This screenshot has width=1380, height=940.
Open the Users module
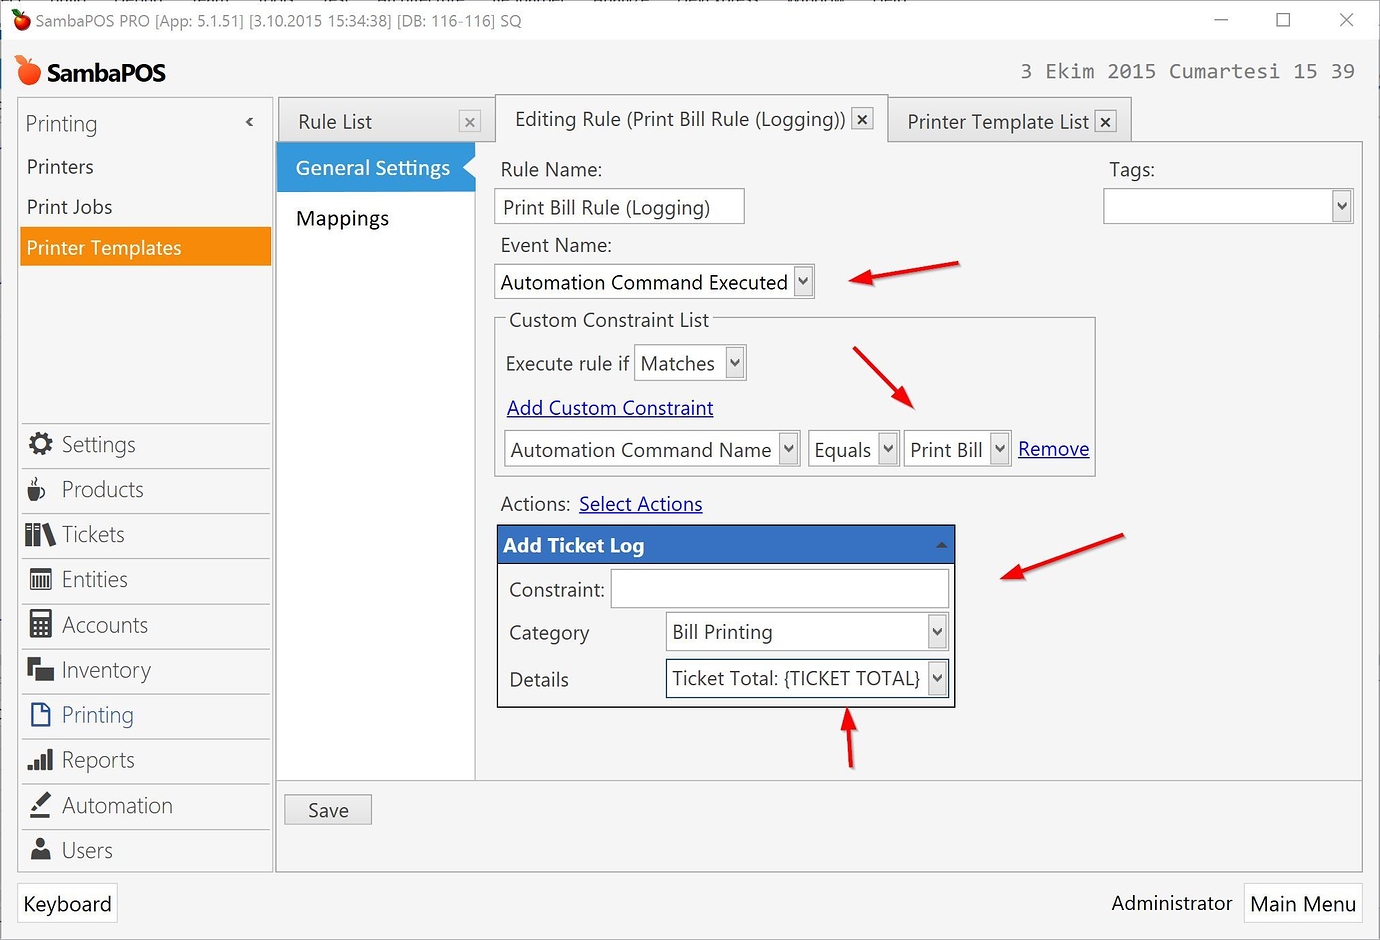pyautogui.click(x=89, y=850)
